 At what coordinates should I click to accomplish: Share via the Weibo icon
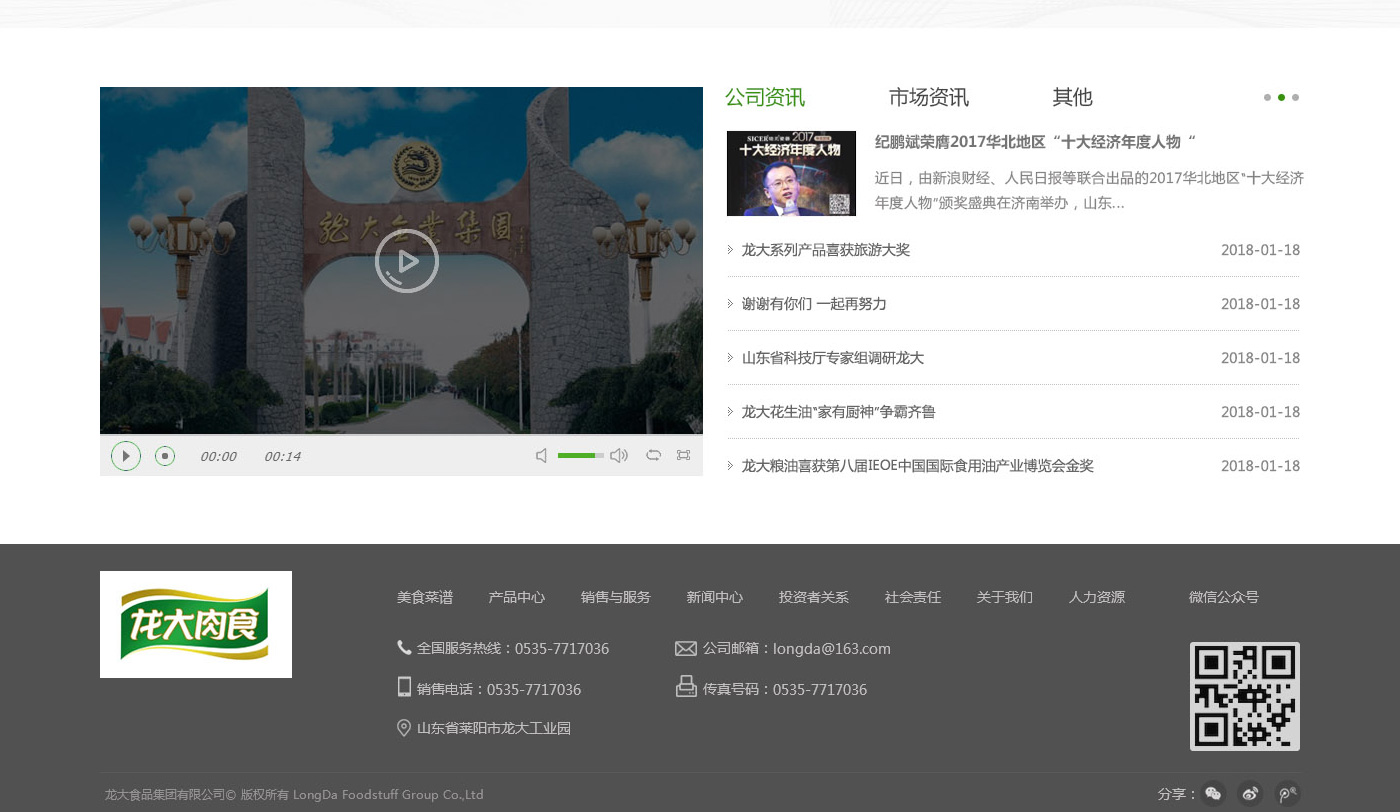[x=1250, y=794]
